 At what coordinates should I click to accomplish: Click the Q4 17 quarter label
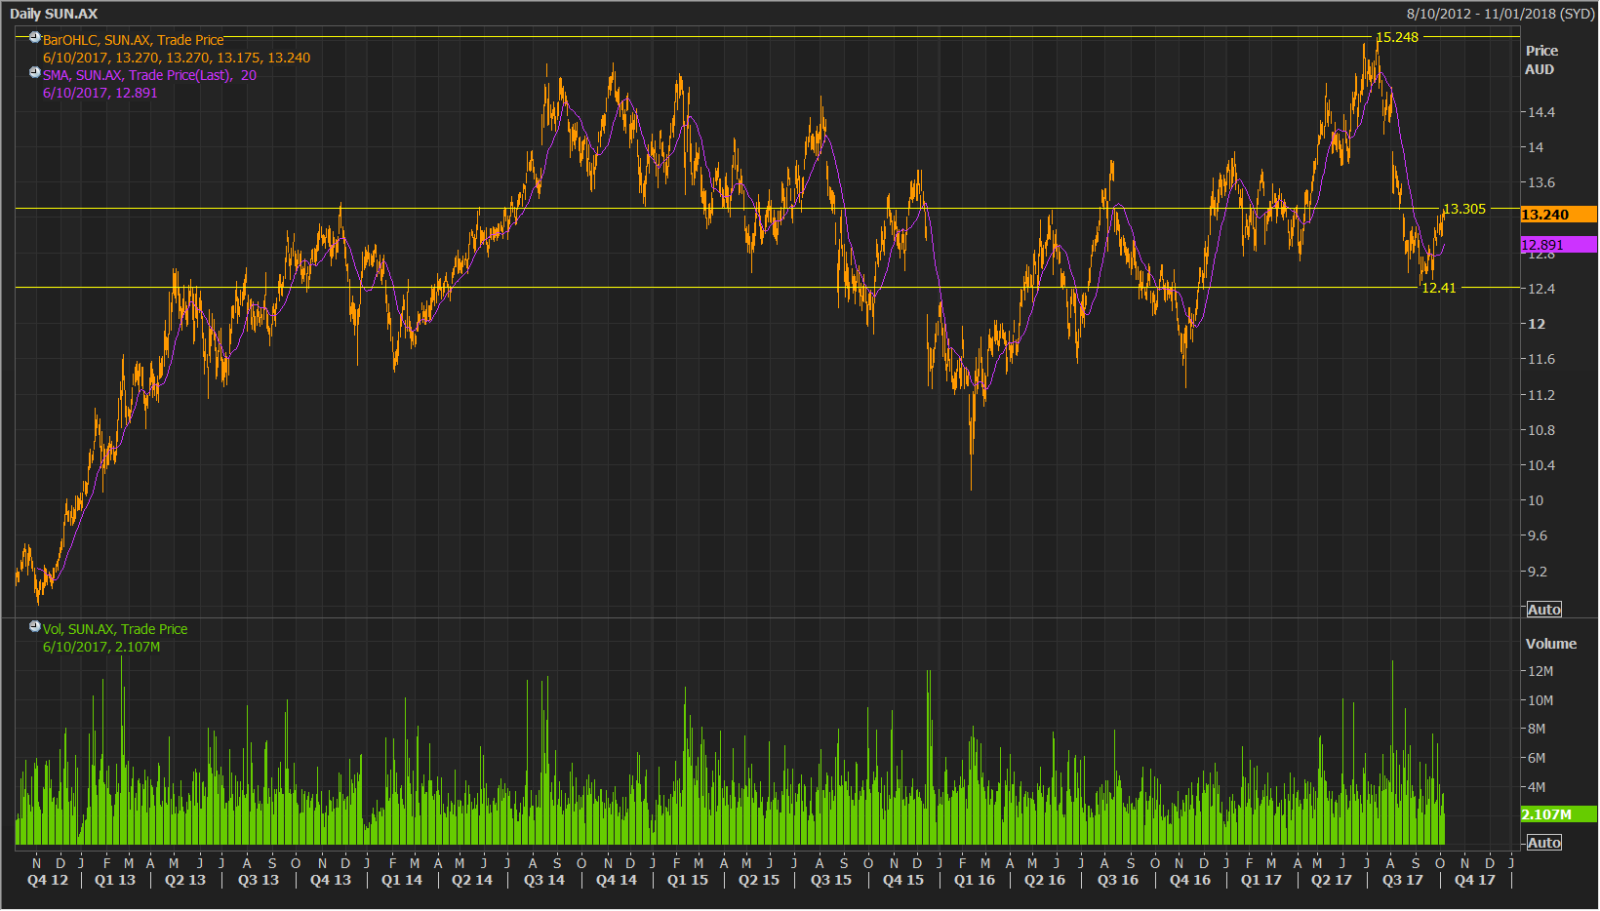[x=1474, y=880]
